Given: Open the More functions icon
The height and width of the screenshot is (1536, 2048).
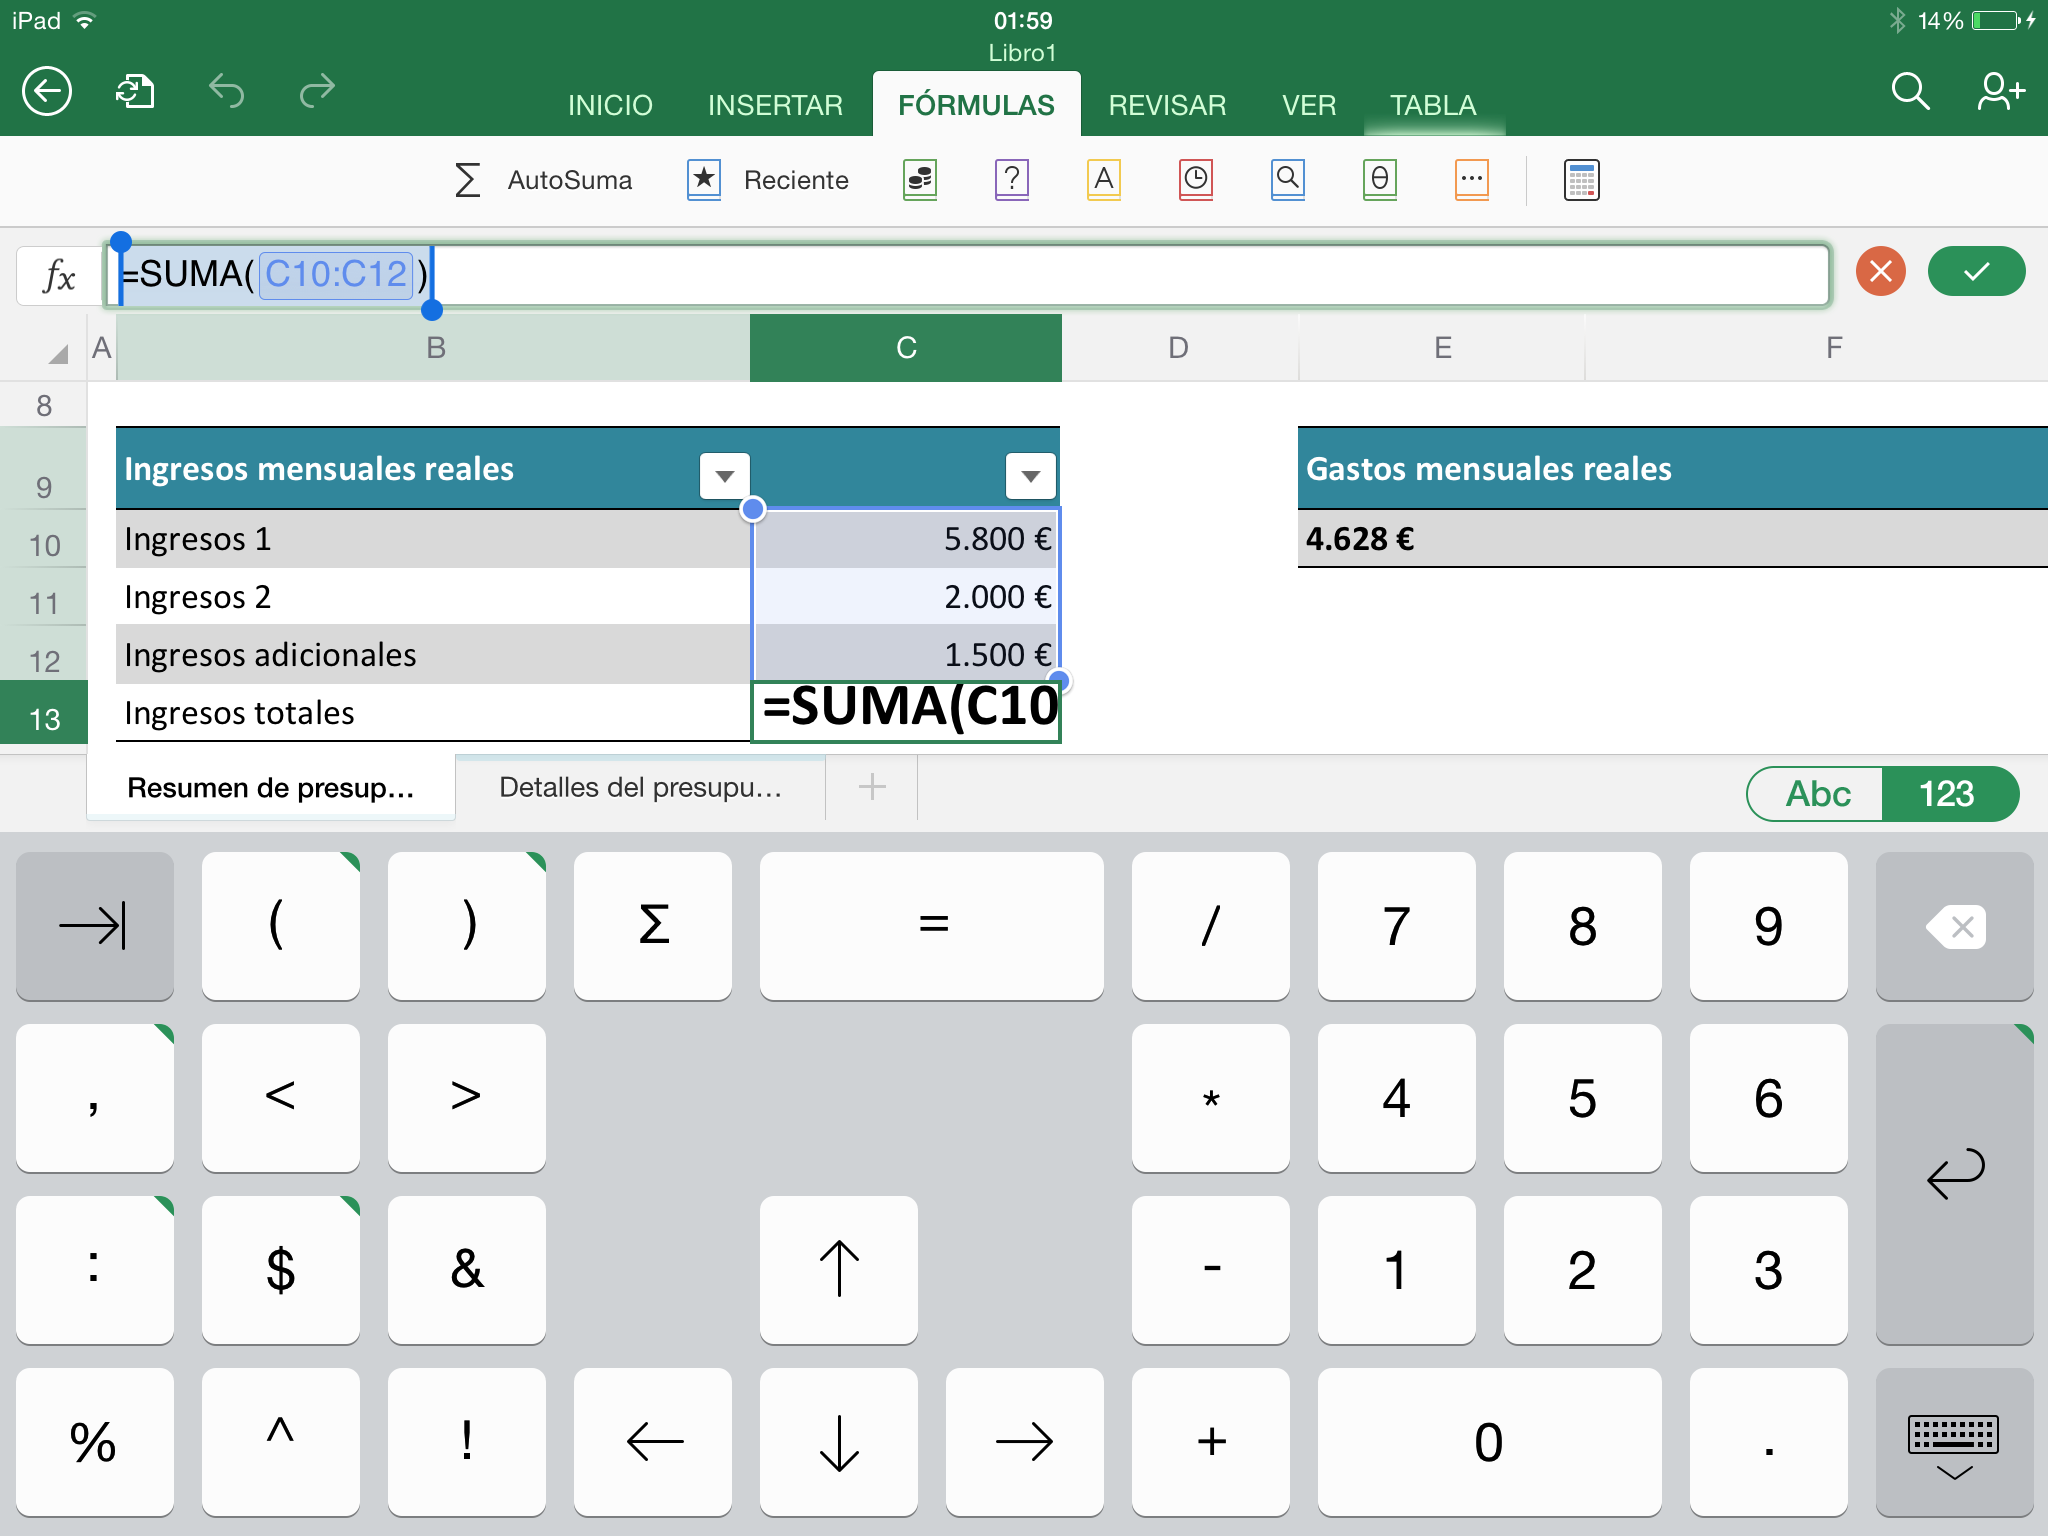Looking at the screenshot, I should [x=1471, y=180].
